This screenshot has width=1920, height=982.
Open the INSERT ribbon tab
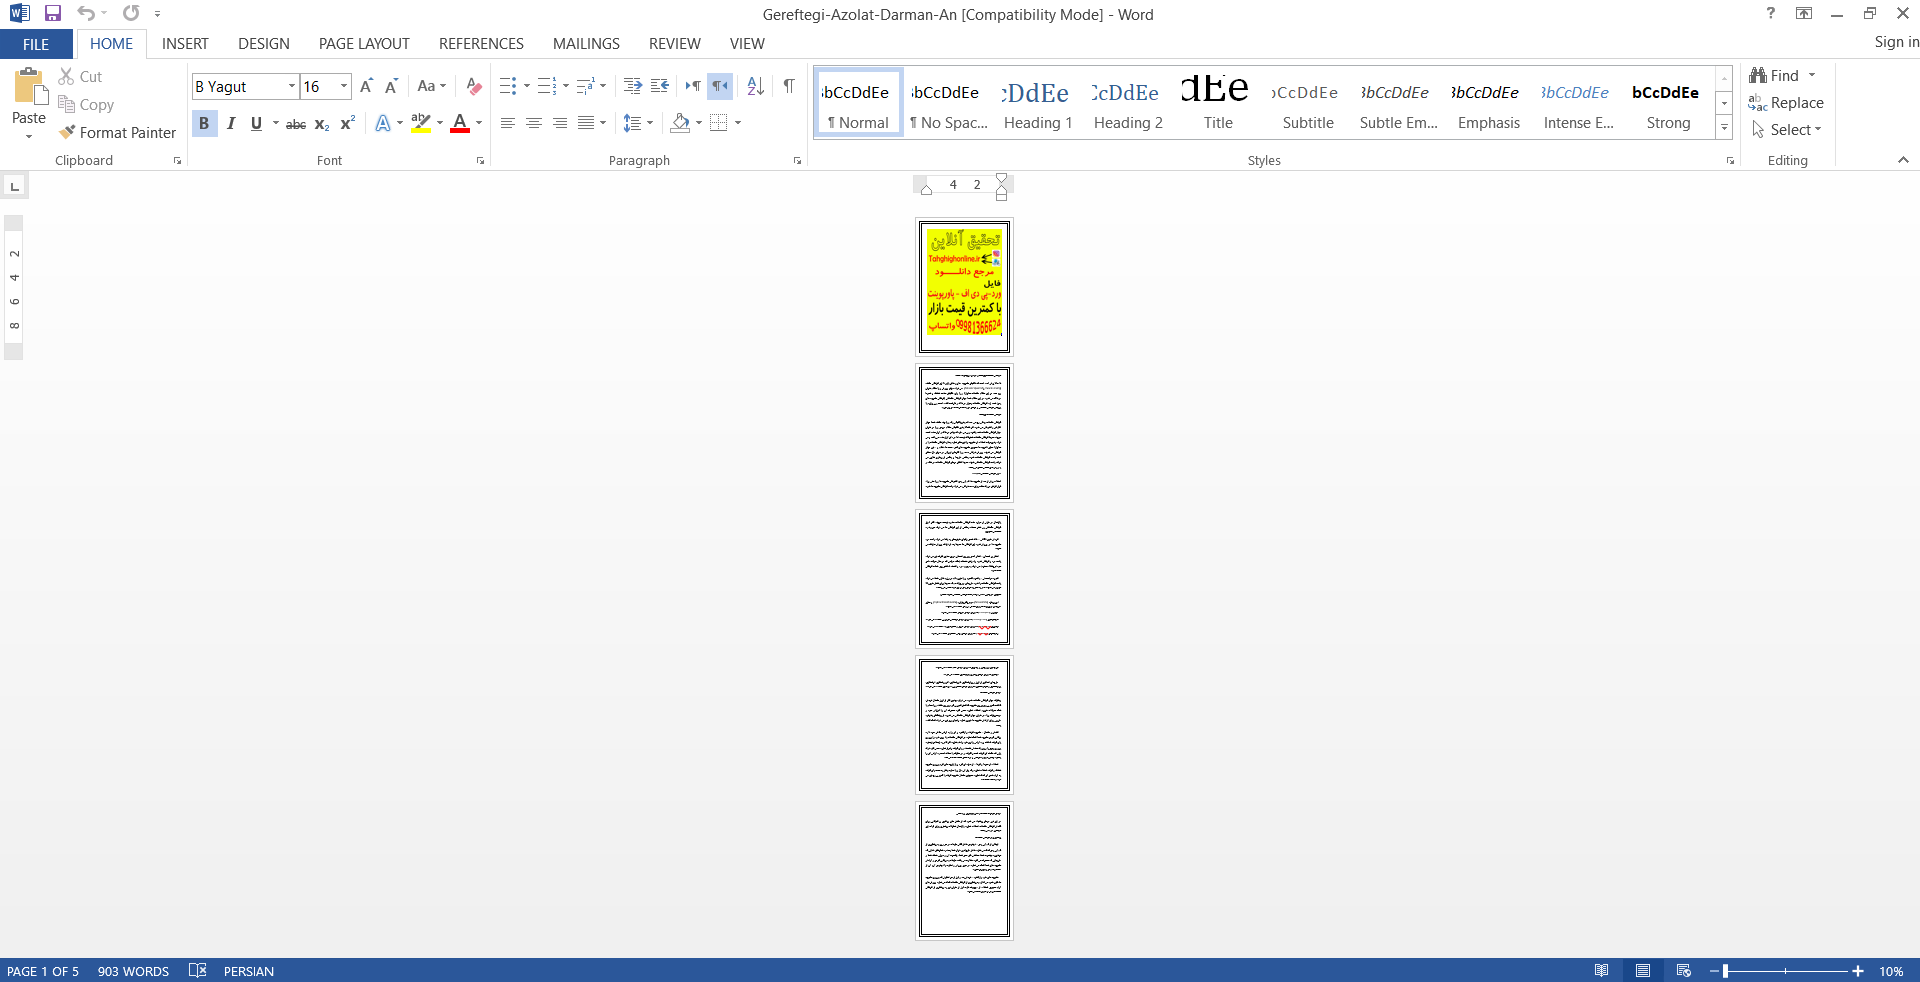[185, 44]
